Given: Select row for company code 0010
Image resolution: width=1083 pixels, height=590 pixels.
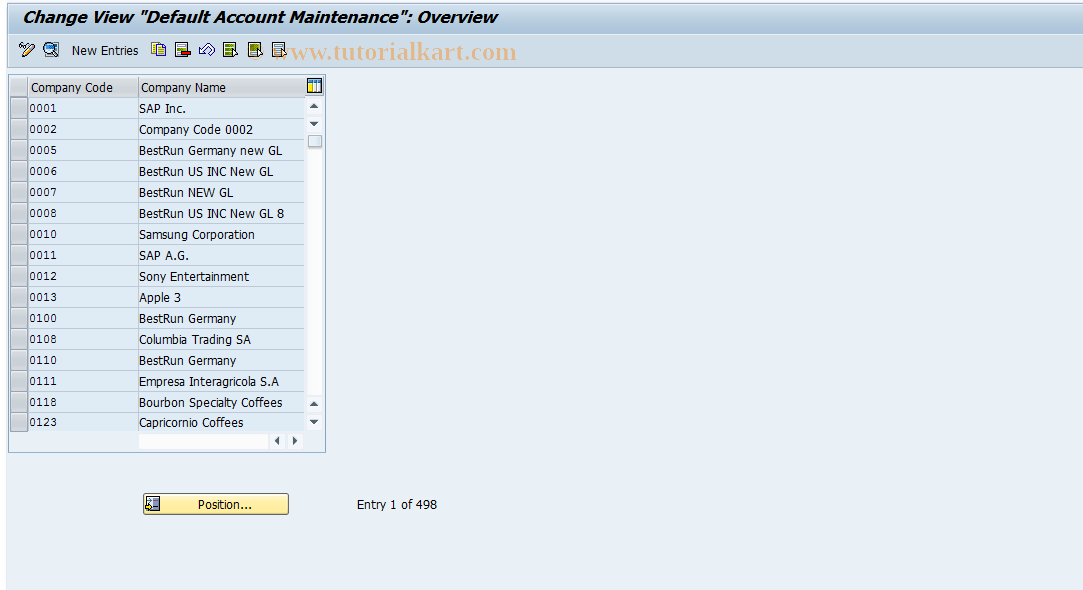Looking at the screenshot, I should (19, 234).
